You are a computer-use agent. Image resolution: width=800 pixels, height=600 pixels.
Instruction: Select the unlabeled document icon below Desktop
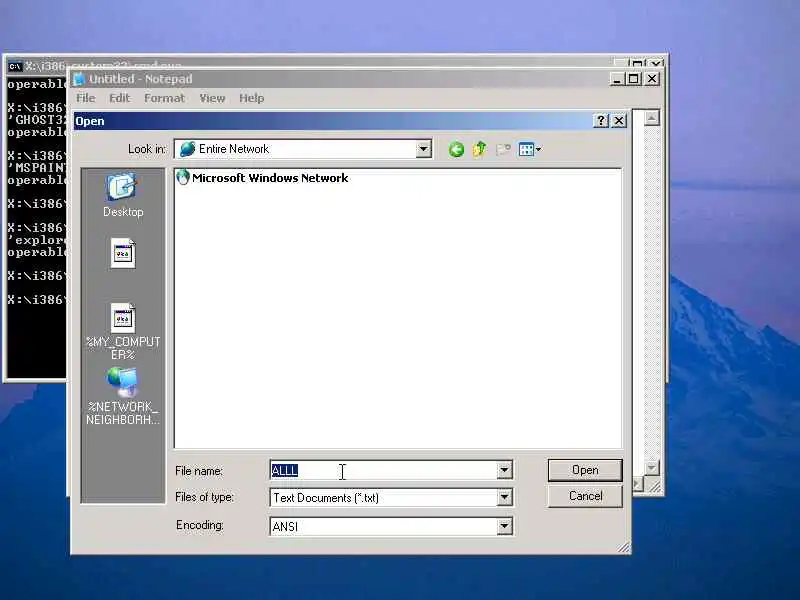[123, 254]
